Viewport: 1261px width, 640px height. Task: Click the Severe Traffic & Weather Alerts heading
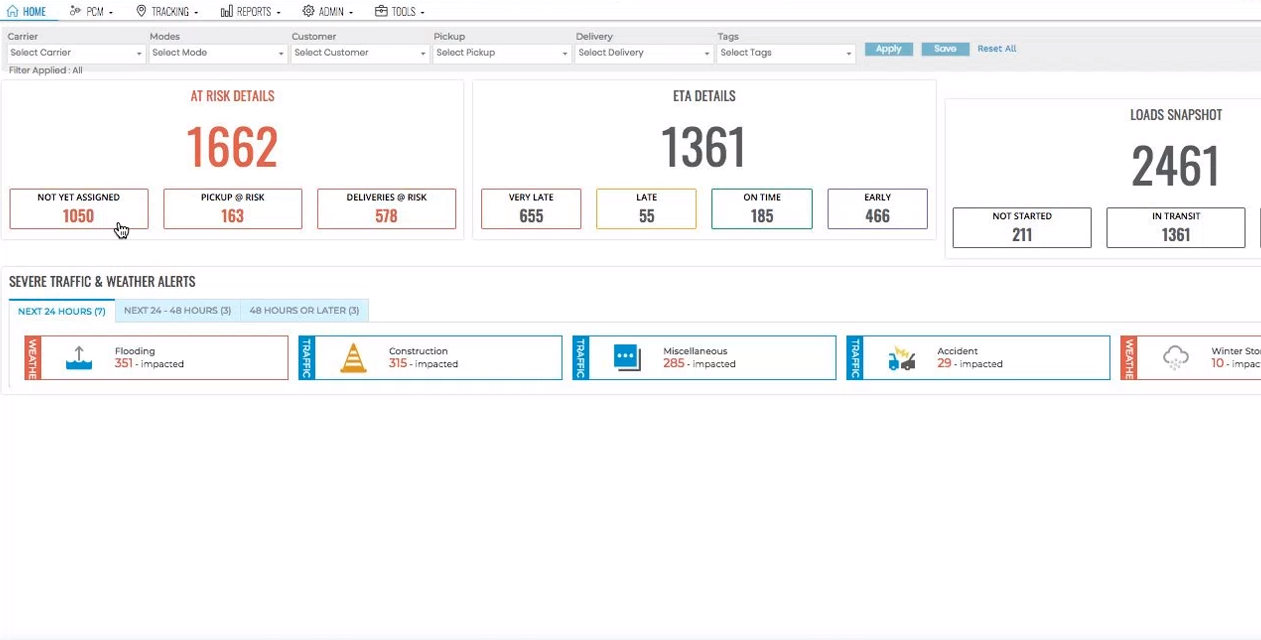[x=102, y=282]
